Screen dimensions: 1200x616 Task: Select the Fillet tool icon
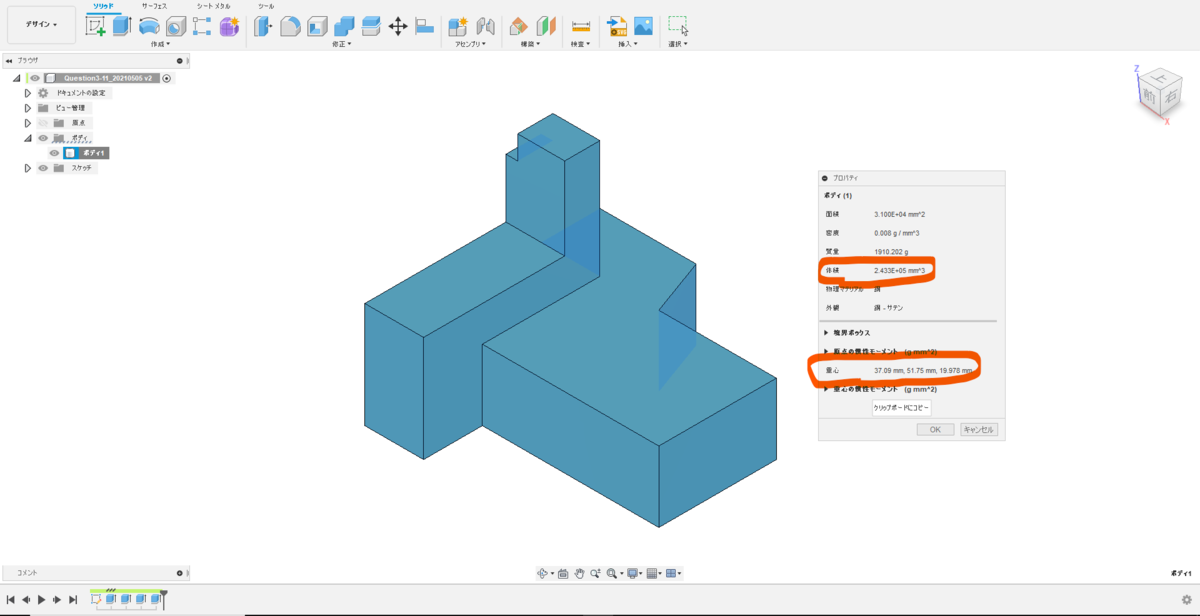pyautogui.click(x=290, y=27)
